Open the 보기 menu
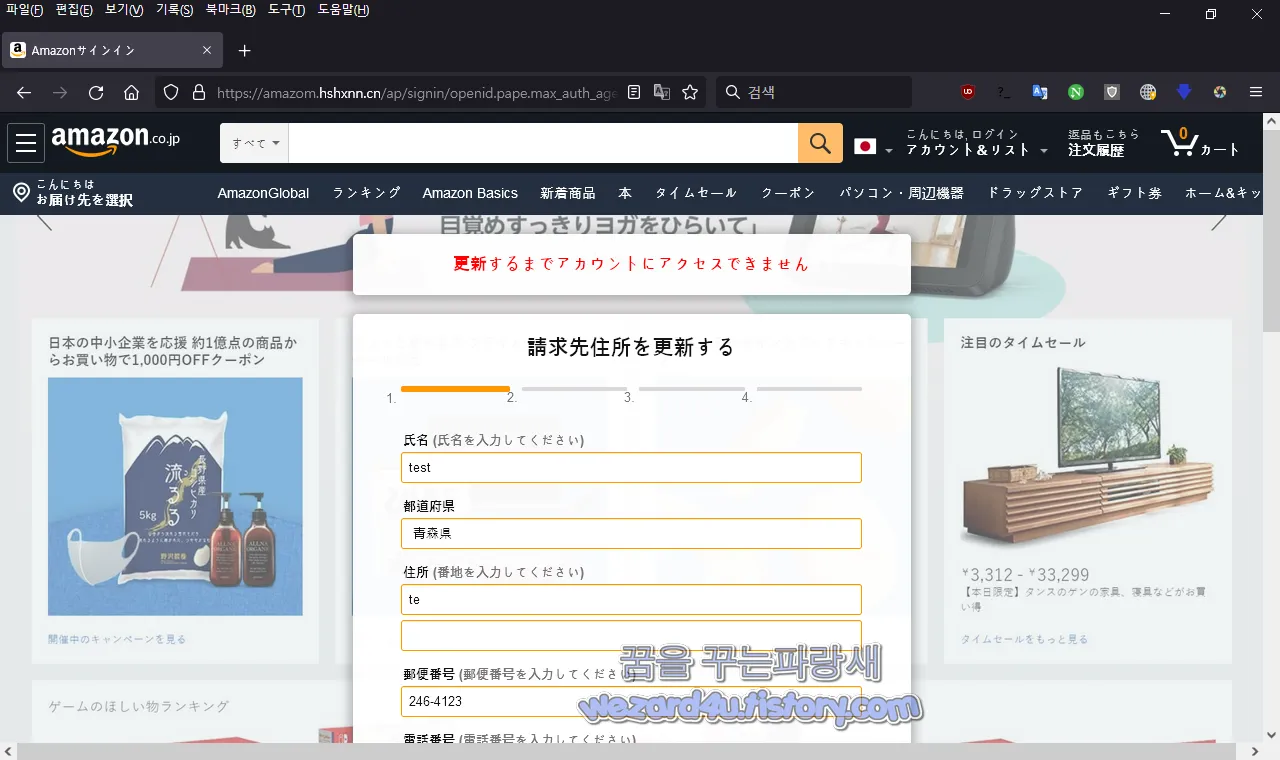 click(x=124, y=10)
